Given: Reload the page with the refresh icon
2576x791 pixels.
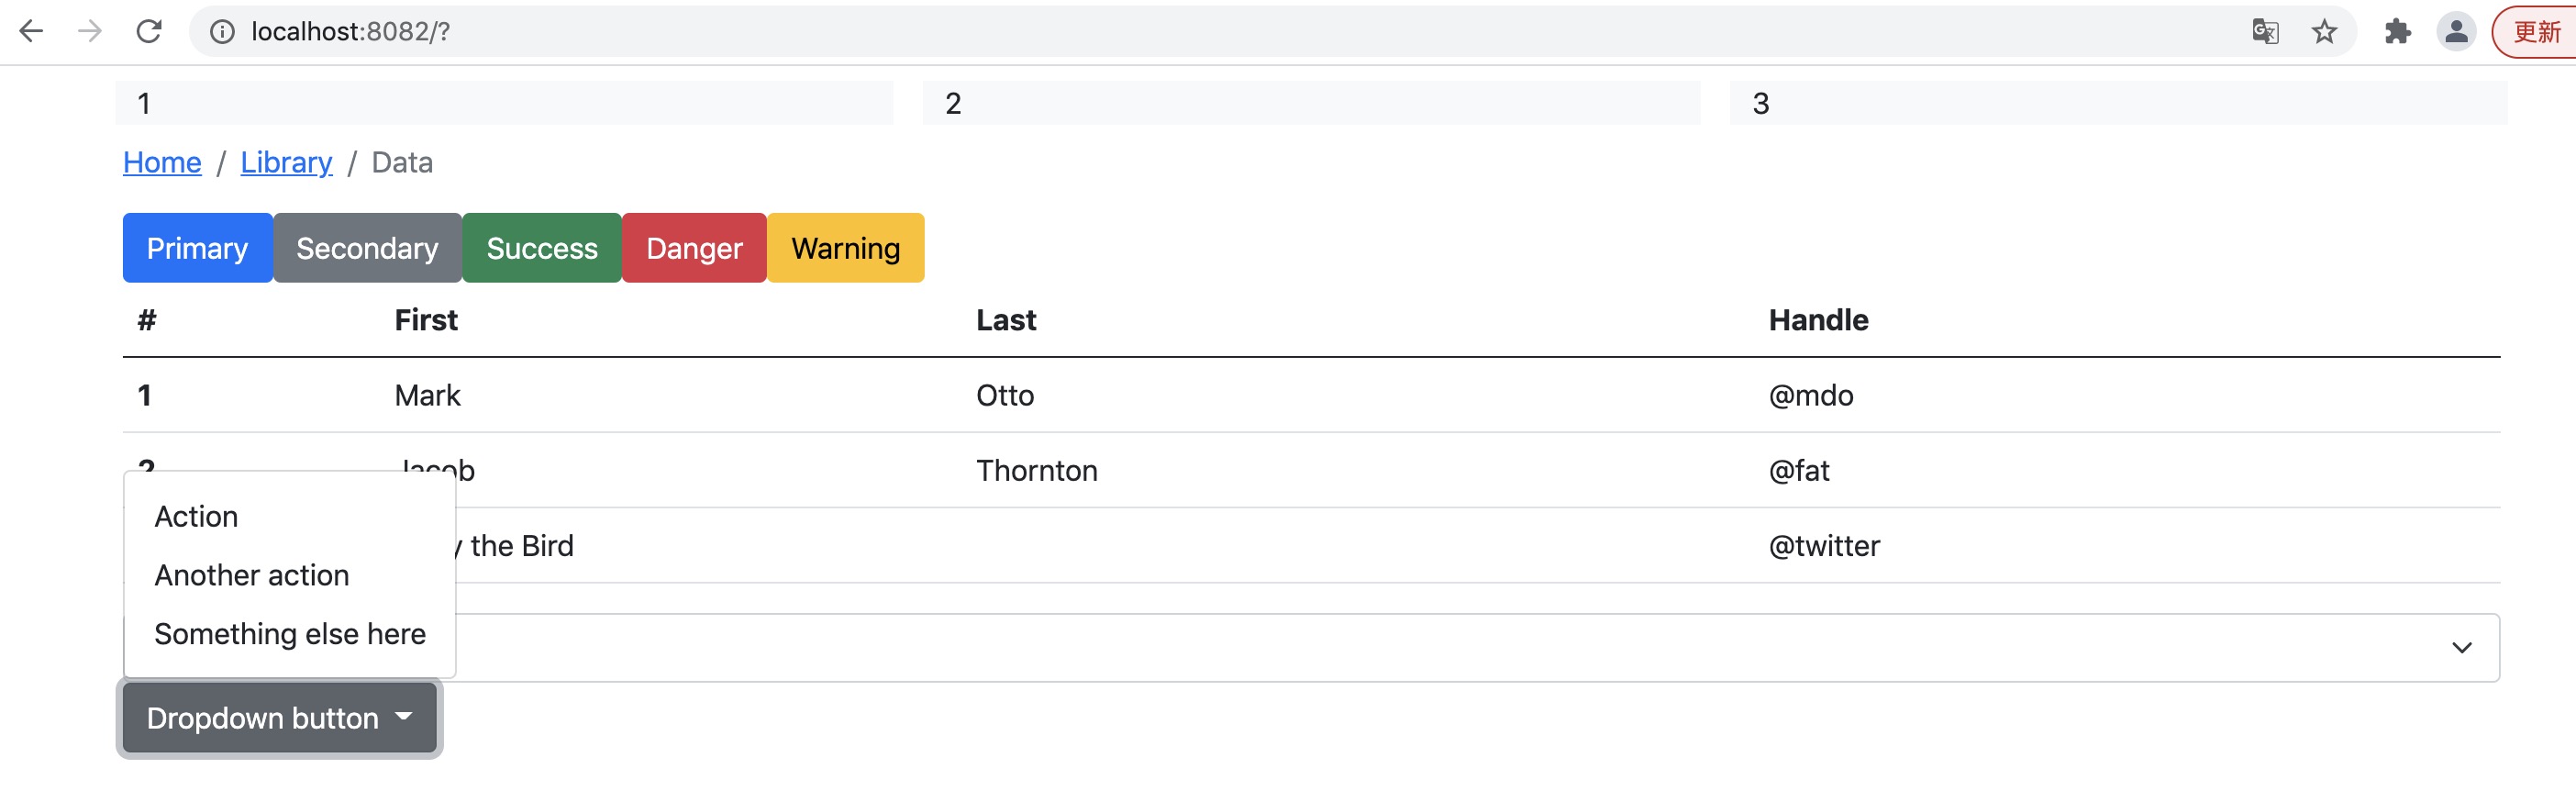Looking at the screenshot, I should coord(149,32).
